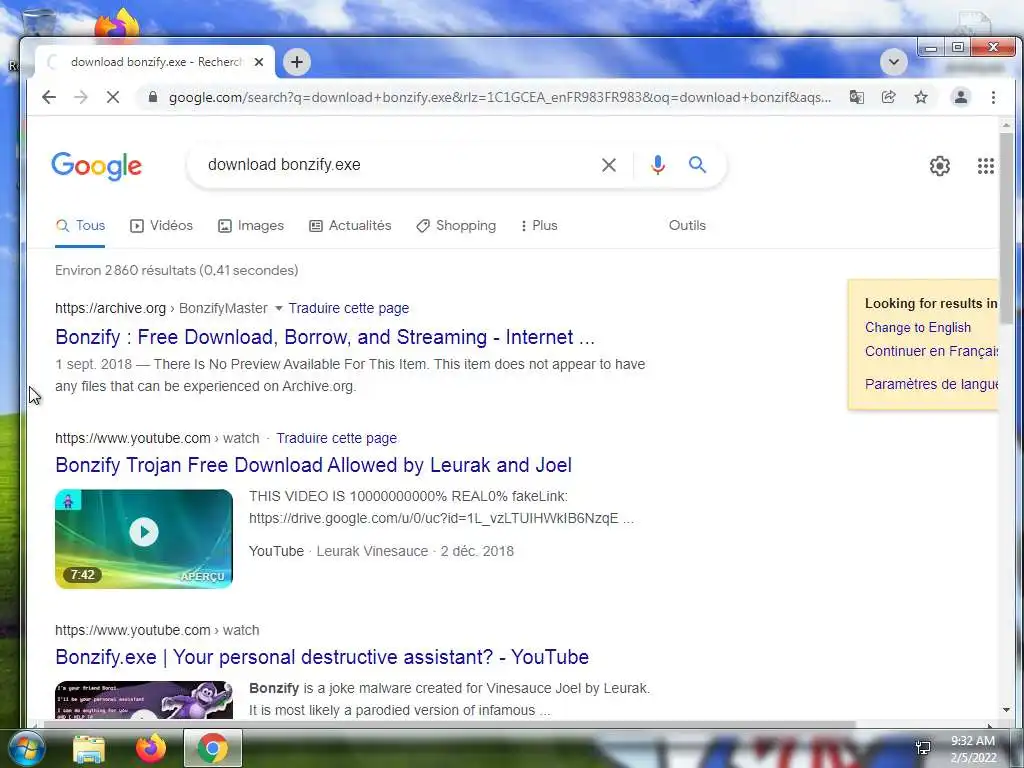Open Google settings gear
The width and height of the screenshot is (1024, 768).
pyautogui.click(x=940, y=166)
